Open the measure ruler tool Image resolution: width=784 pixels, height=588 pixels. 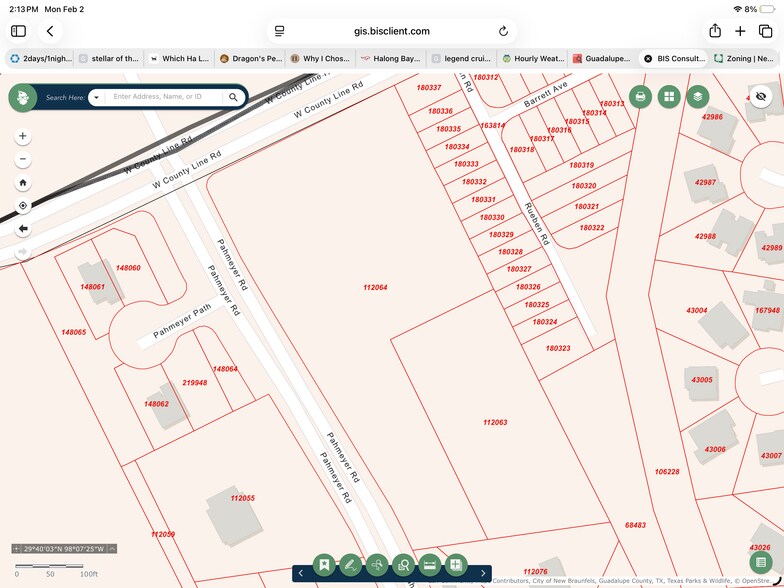pyautogui.click(x=429, y=565)
